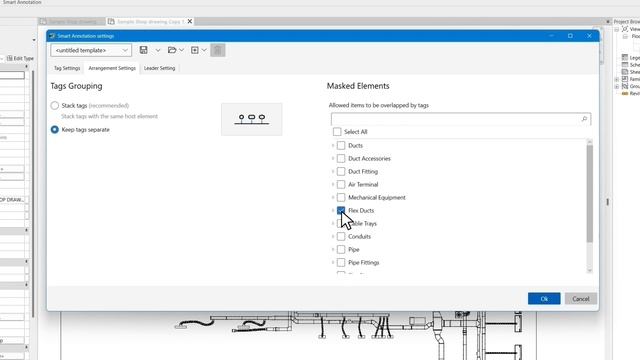Uncheck the Flex Ducts checkbox

pos(341,211)
